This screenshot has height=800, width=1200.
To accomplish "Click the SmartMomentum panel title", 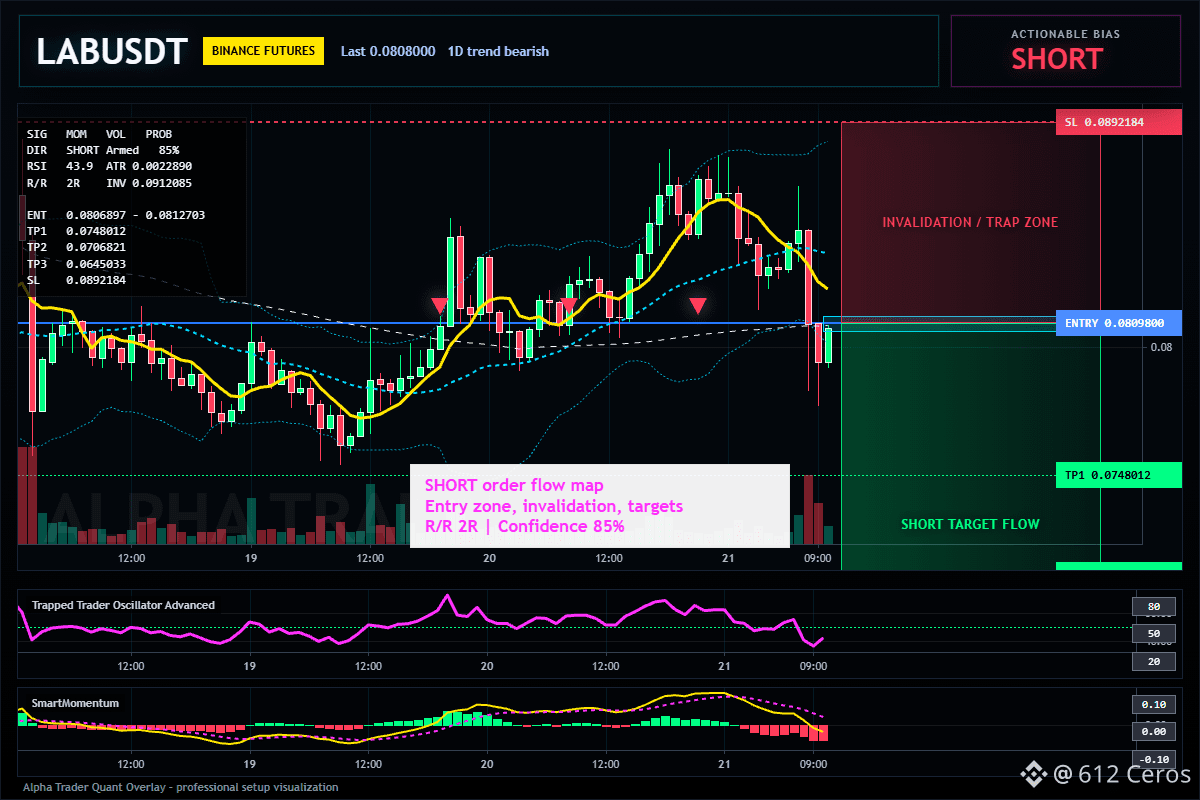I will [75, 703].
